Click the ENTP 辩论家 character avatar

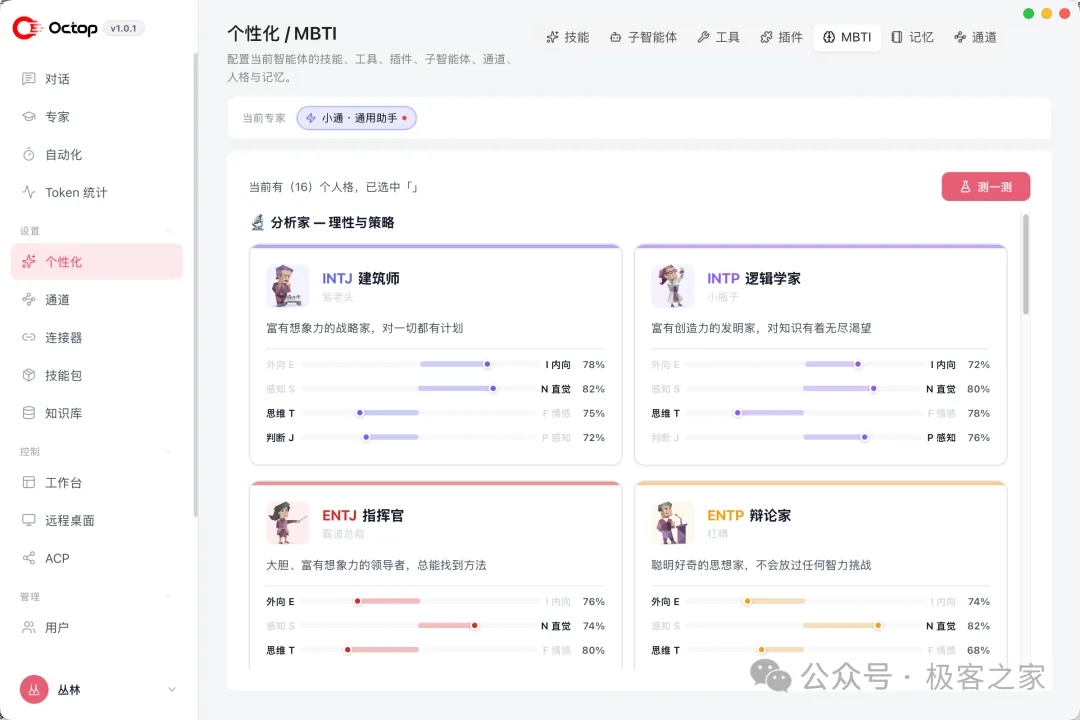pyautogui.click(x=673, y=522)
